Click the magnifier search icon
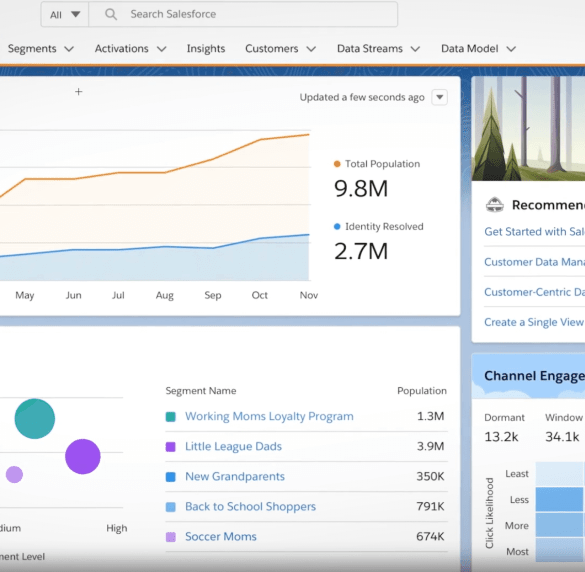Viewport: 585px width, 572px height. tap(111, 15)
